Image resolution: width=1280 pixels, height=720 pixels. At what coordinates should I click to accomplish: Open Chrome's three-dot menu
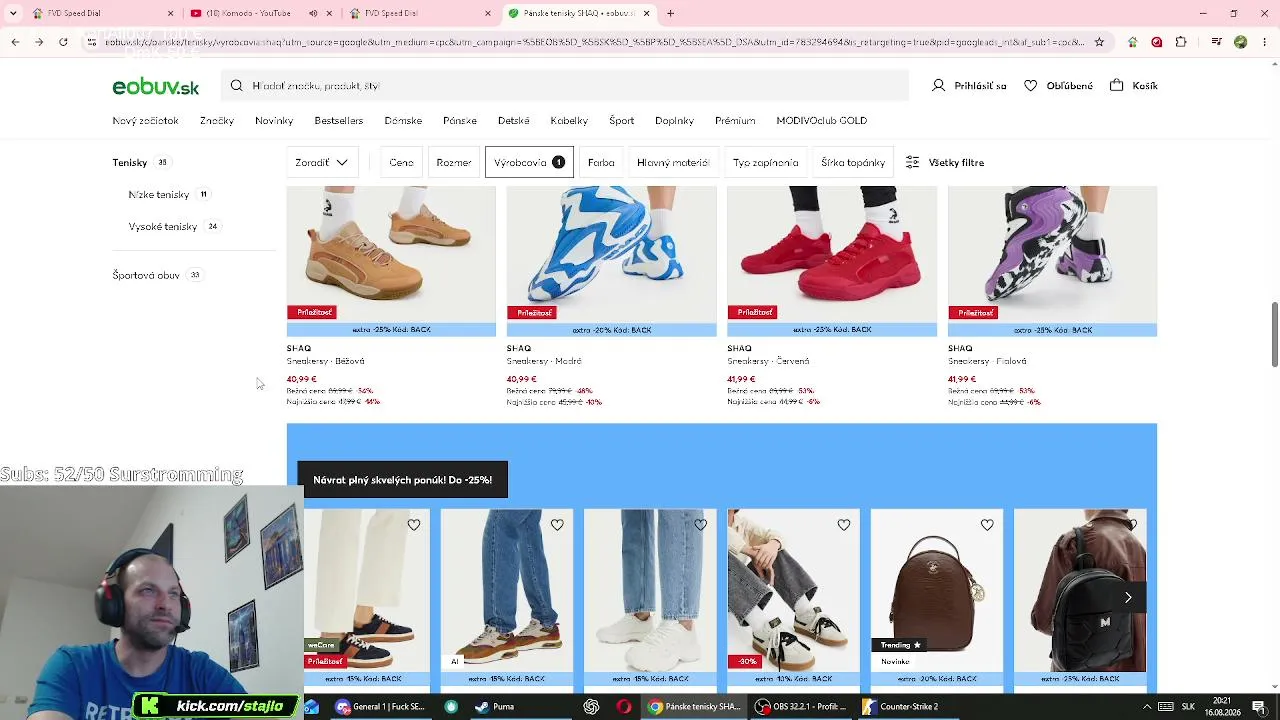click(x=1263, y=42)
